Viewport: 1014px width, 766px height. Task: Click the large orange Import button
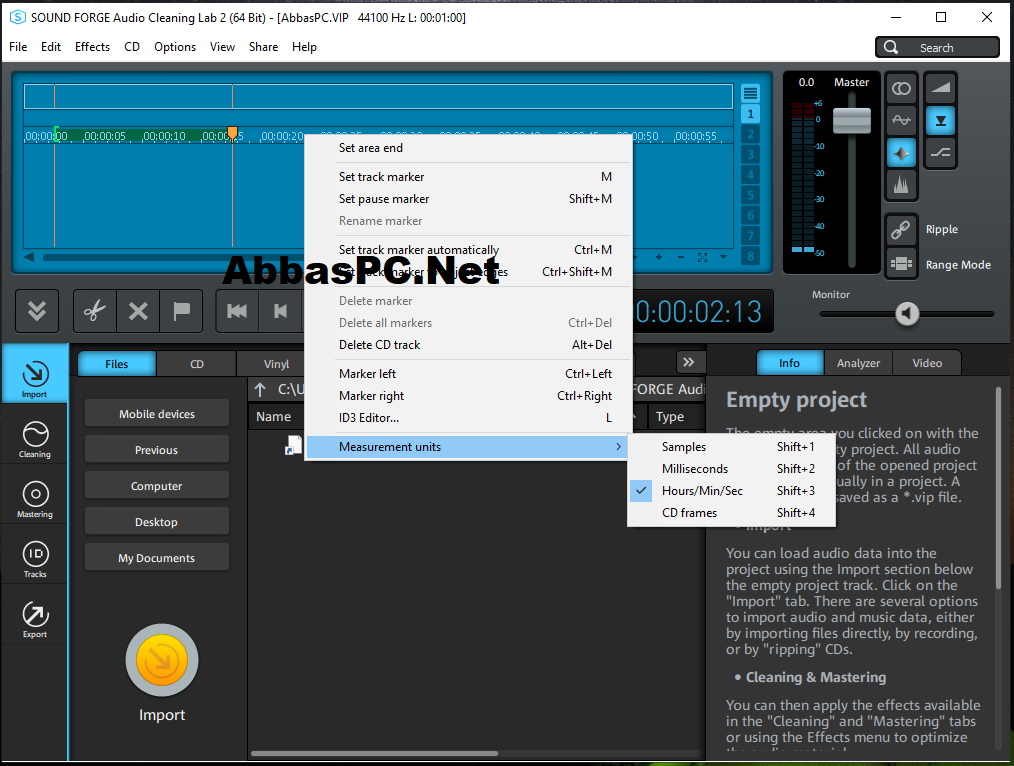point(162,660)
